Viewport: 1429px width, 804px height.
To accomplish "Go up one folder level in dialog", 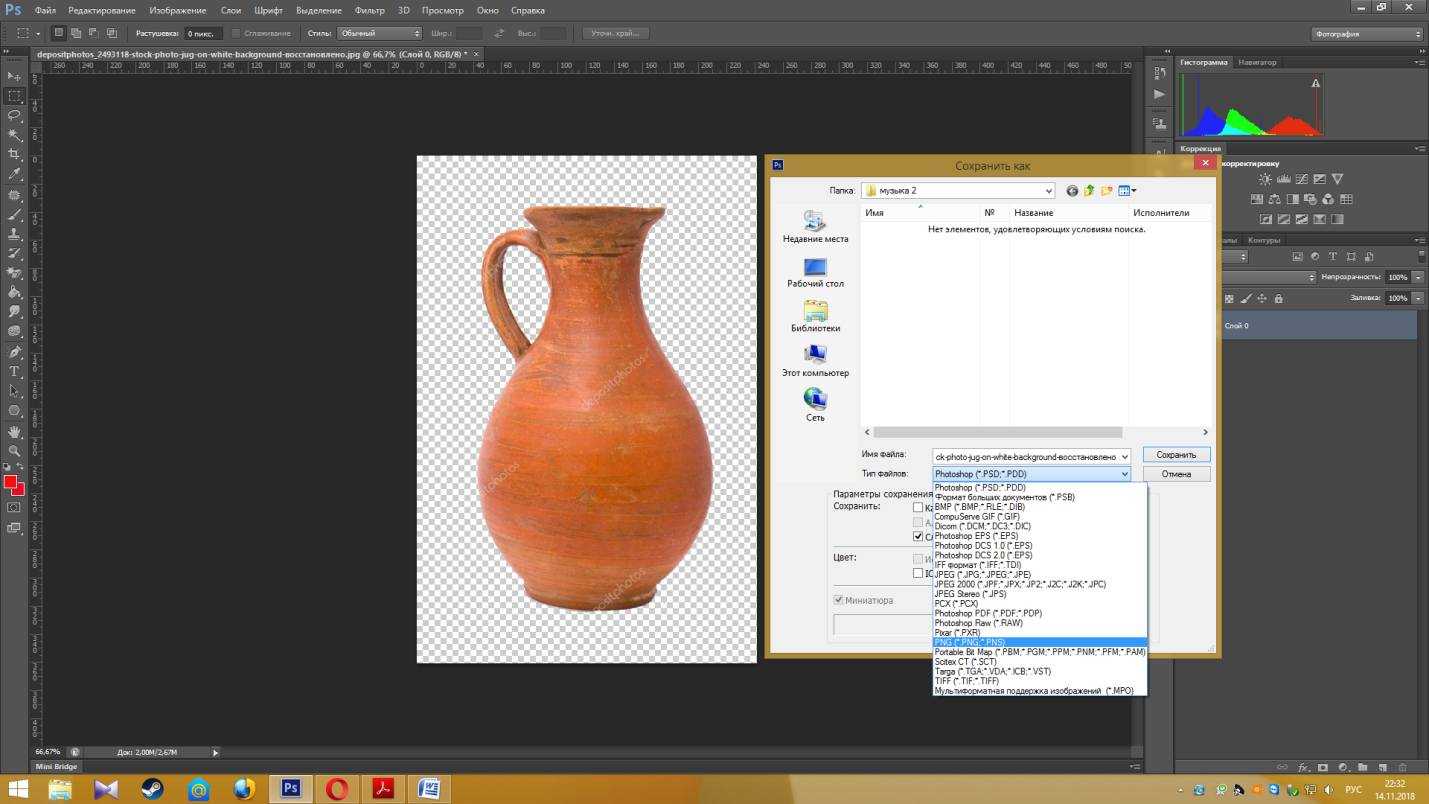I will pos(1089,191).
